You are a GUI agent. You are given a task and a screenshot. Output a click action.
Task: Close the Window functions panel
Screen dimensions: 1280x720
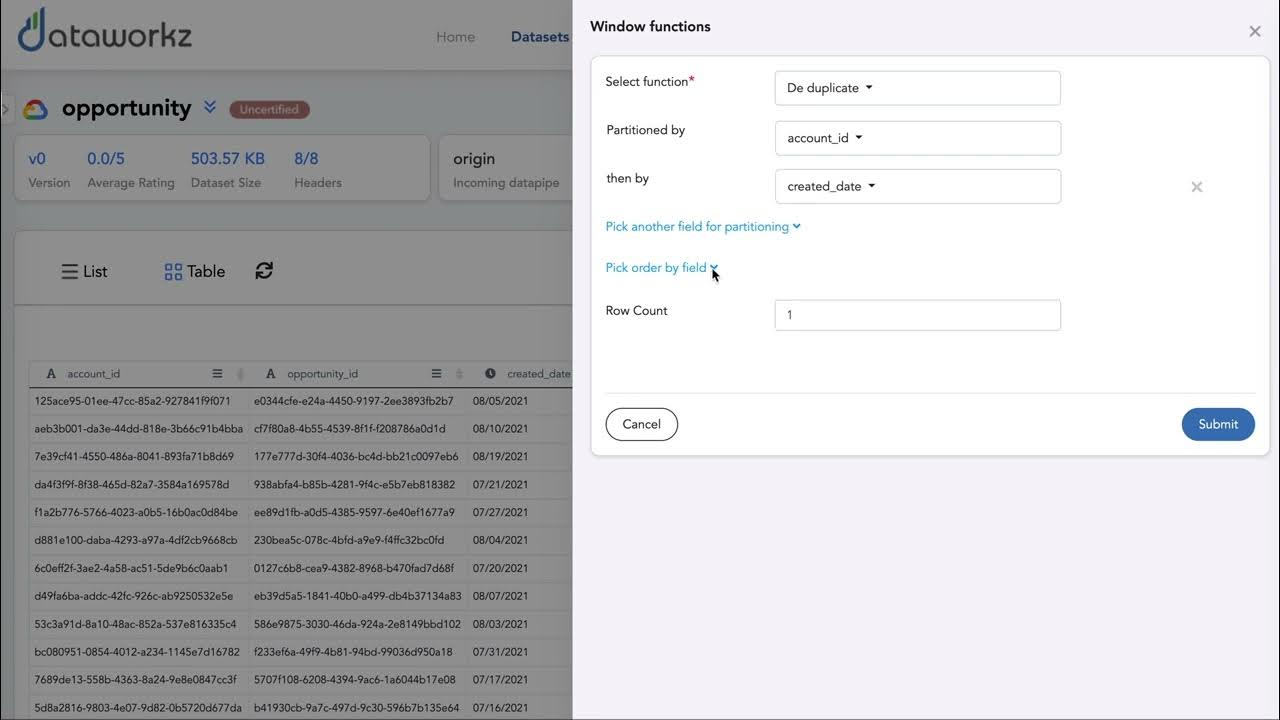[1255, 31]
